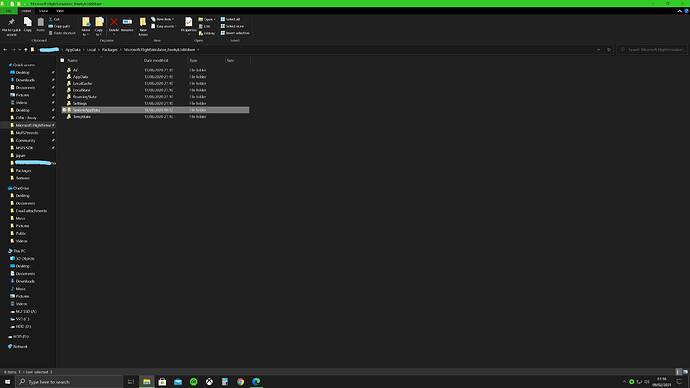Open Community in Quick access

(26, 140)
